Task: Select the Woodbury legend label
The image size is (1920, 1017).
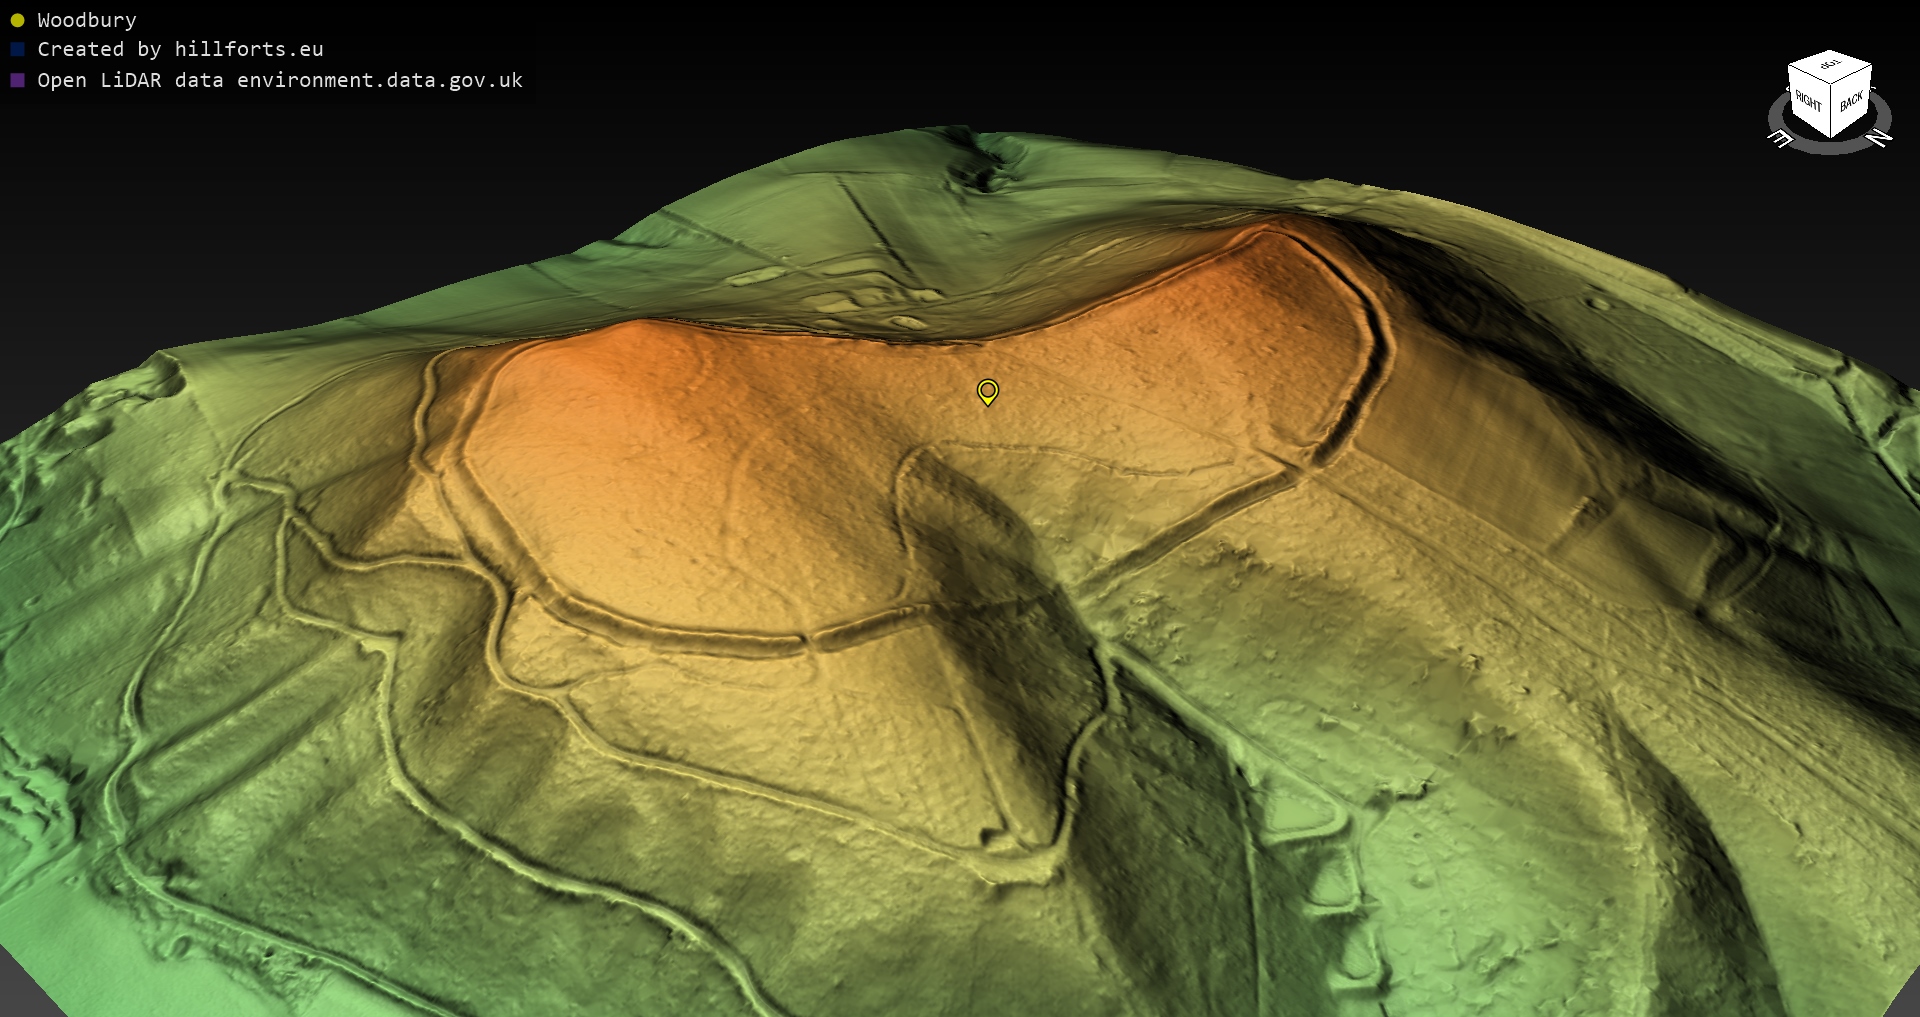Action: tap(87, 20)
